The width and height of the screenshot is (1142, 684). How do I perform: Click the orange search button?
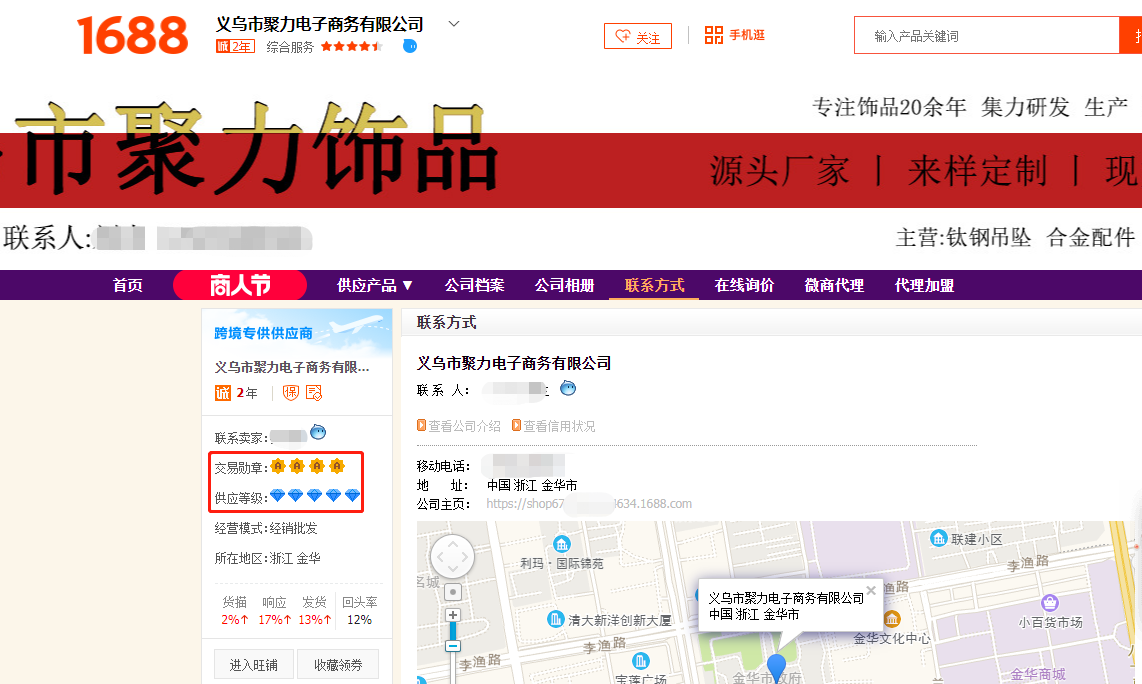pyautogui.click(x=1130, y=35)
